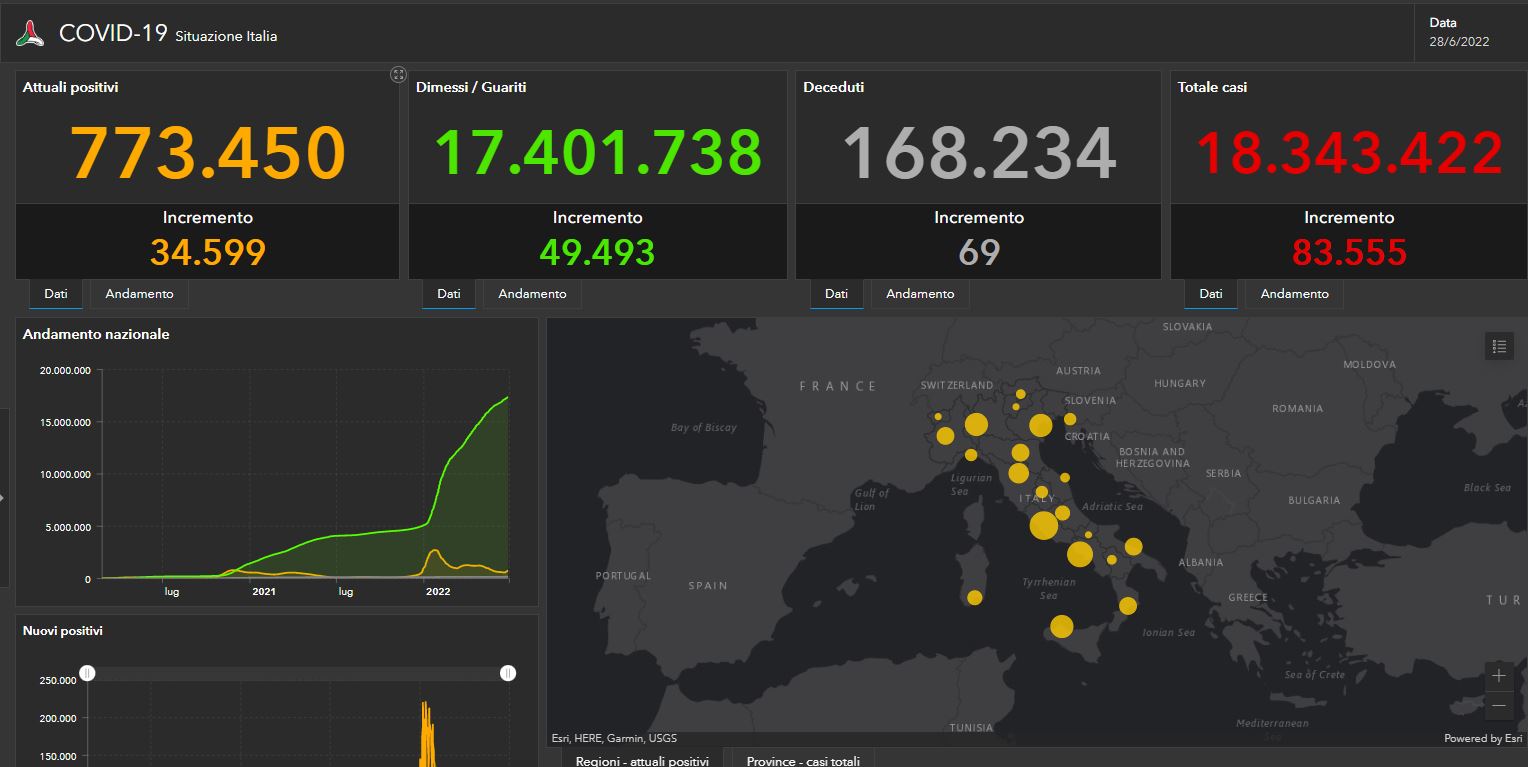1528x767 pixels.
Task: Click the 168.234 deceased value
Action: (x=979, y=153)
